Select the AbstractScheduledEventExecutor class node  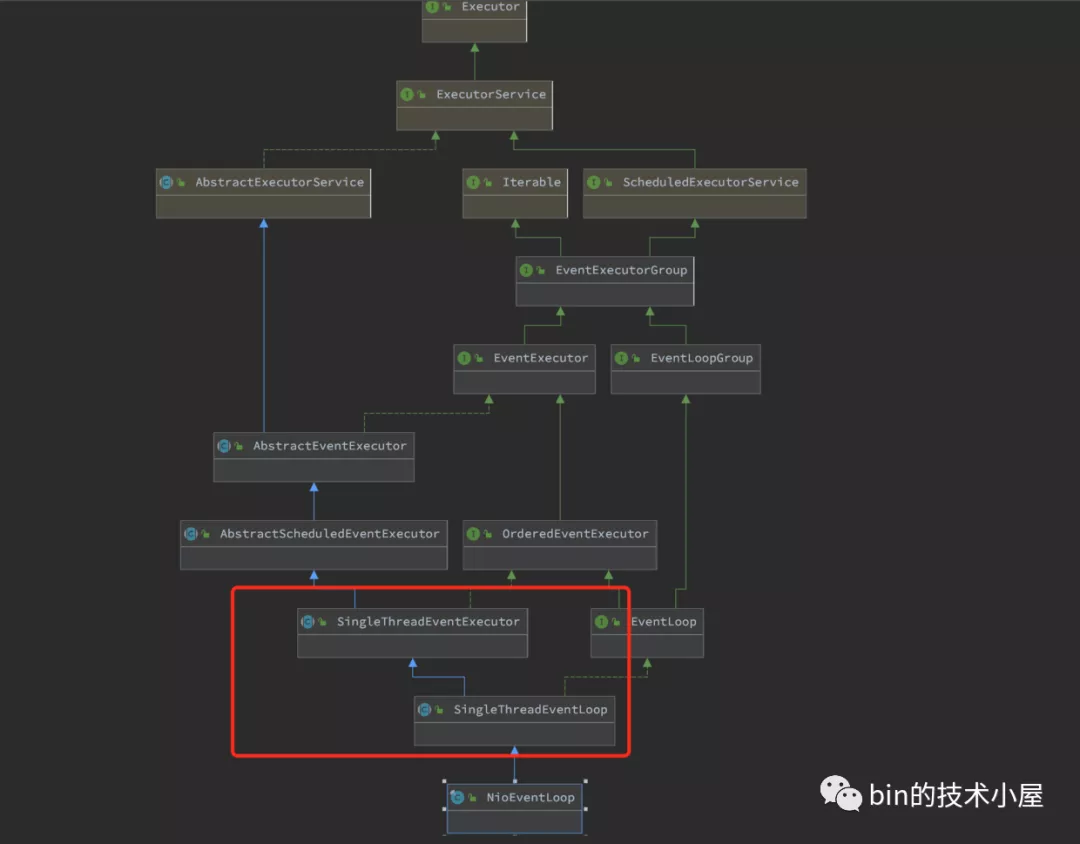tap(314, 545)
